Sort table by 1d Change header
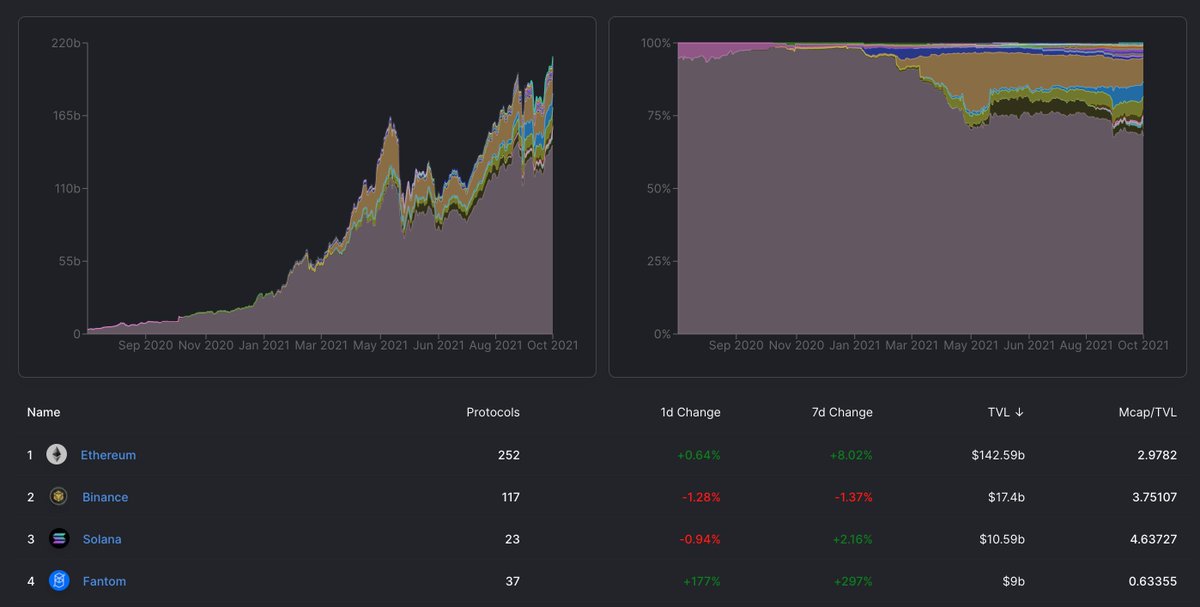Viewport: 1200px width, 607px height. pos(691,412)
